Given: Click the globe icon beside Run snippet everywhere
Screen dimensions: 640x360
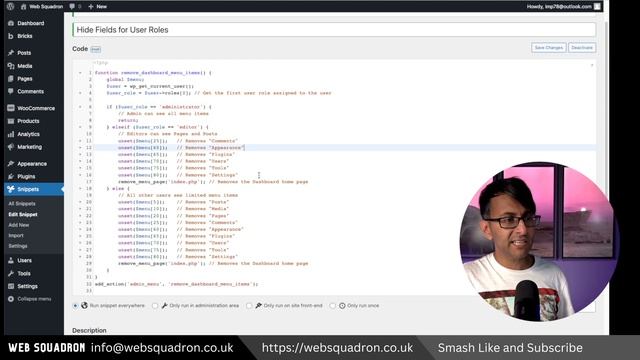Looking at the screenshot, I should (84, 305).
